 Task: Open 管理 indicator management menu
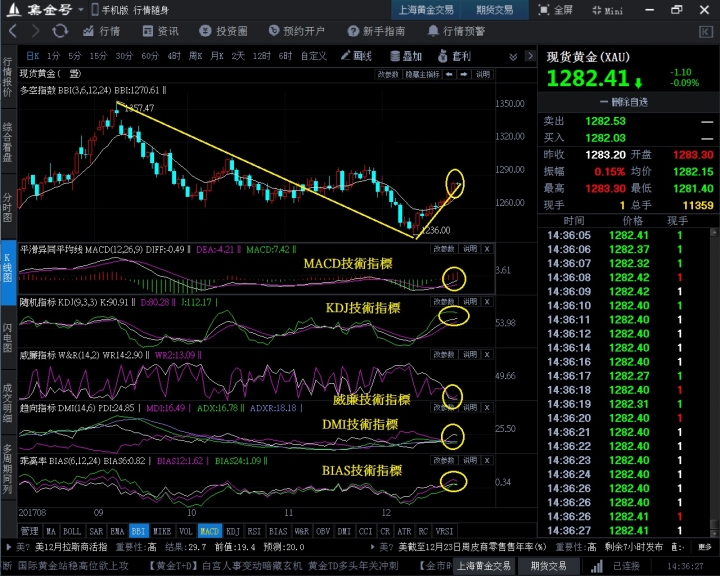click(30, 531)
